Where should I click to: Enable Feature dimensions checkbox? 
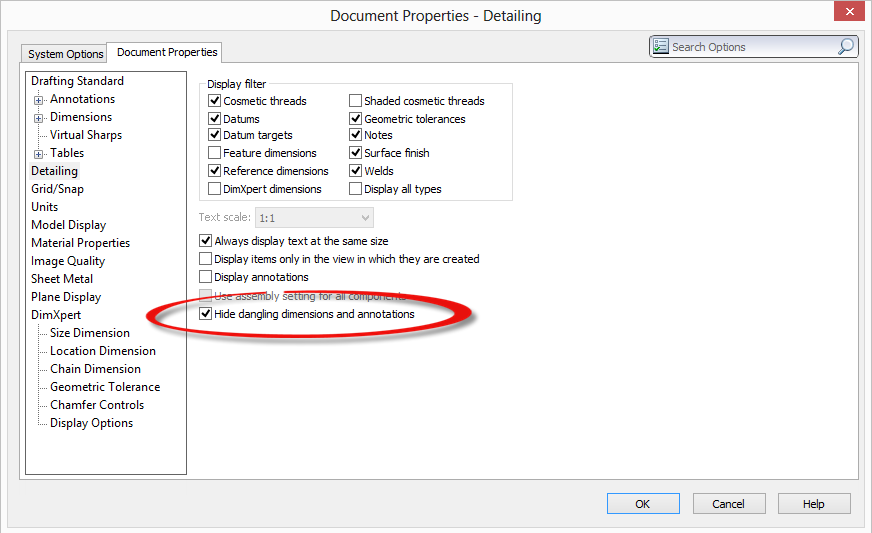click(x=214, y=152)
